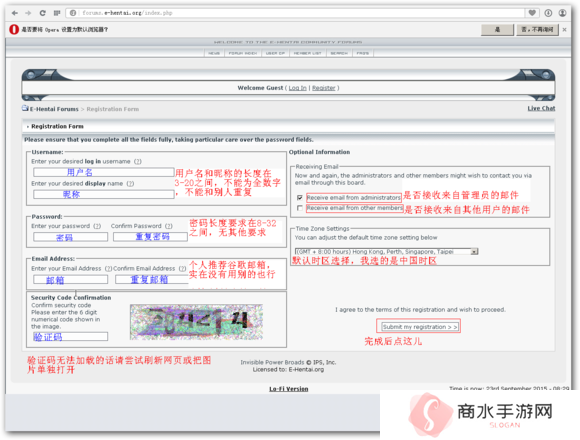Click the heart bookmark icon
Viewport: 580px width, 440px height.
[532, 13]
